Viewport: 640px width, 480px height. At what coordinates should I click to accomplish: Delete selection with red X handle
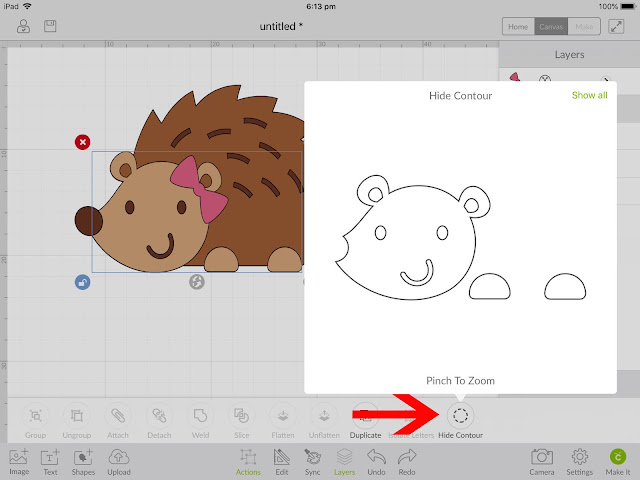[82, 142]
